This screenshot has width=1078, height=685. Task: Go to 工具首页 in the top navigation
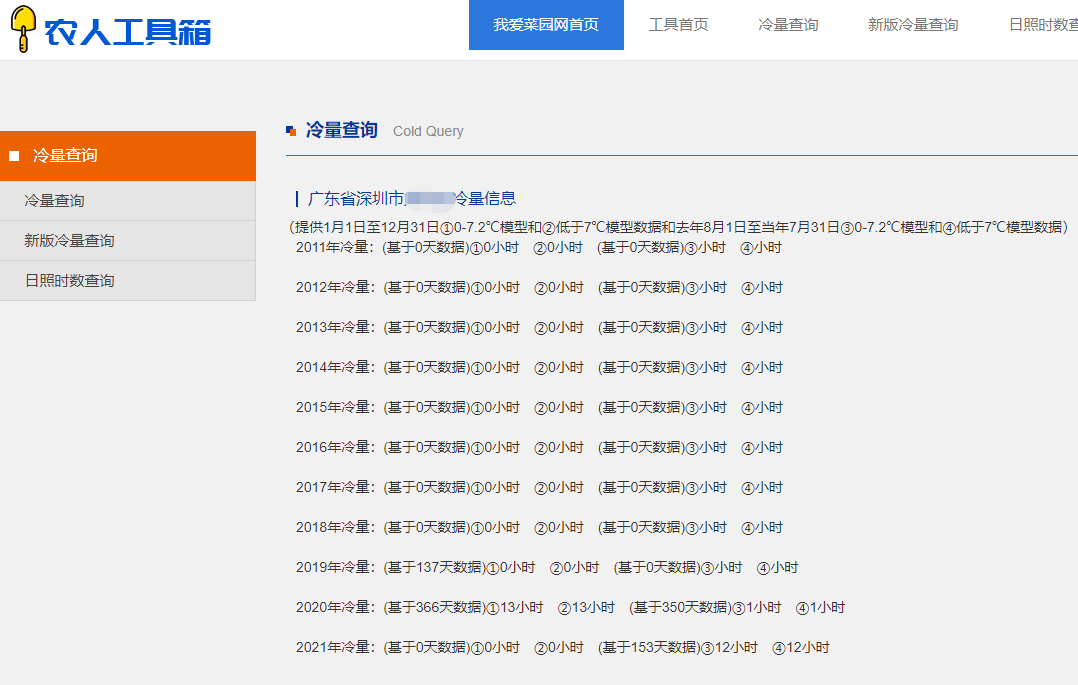pyautogui.click(x=678, y=25)
